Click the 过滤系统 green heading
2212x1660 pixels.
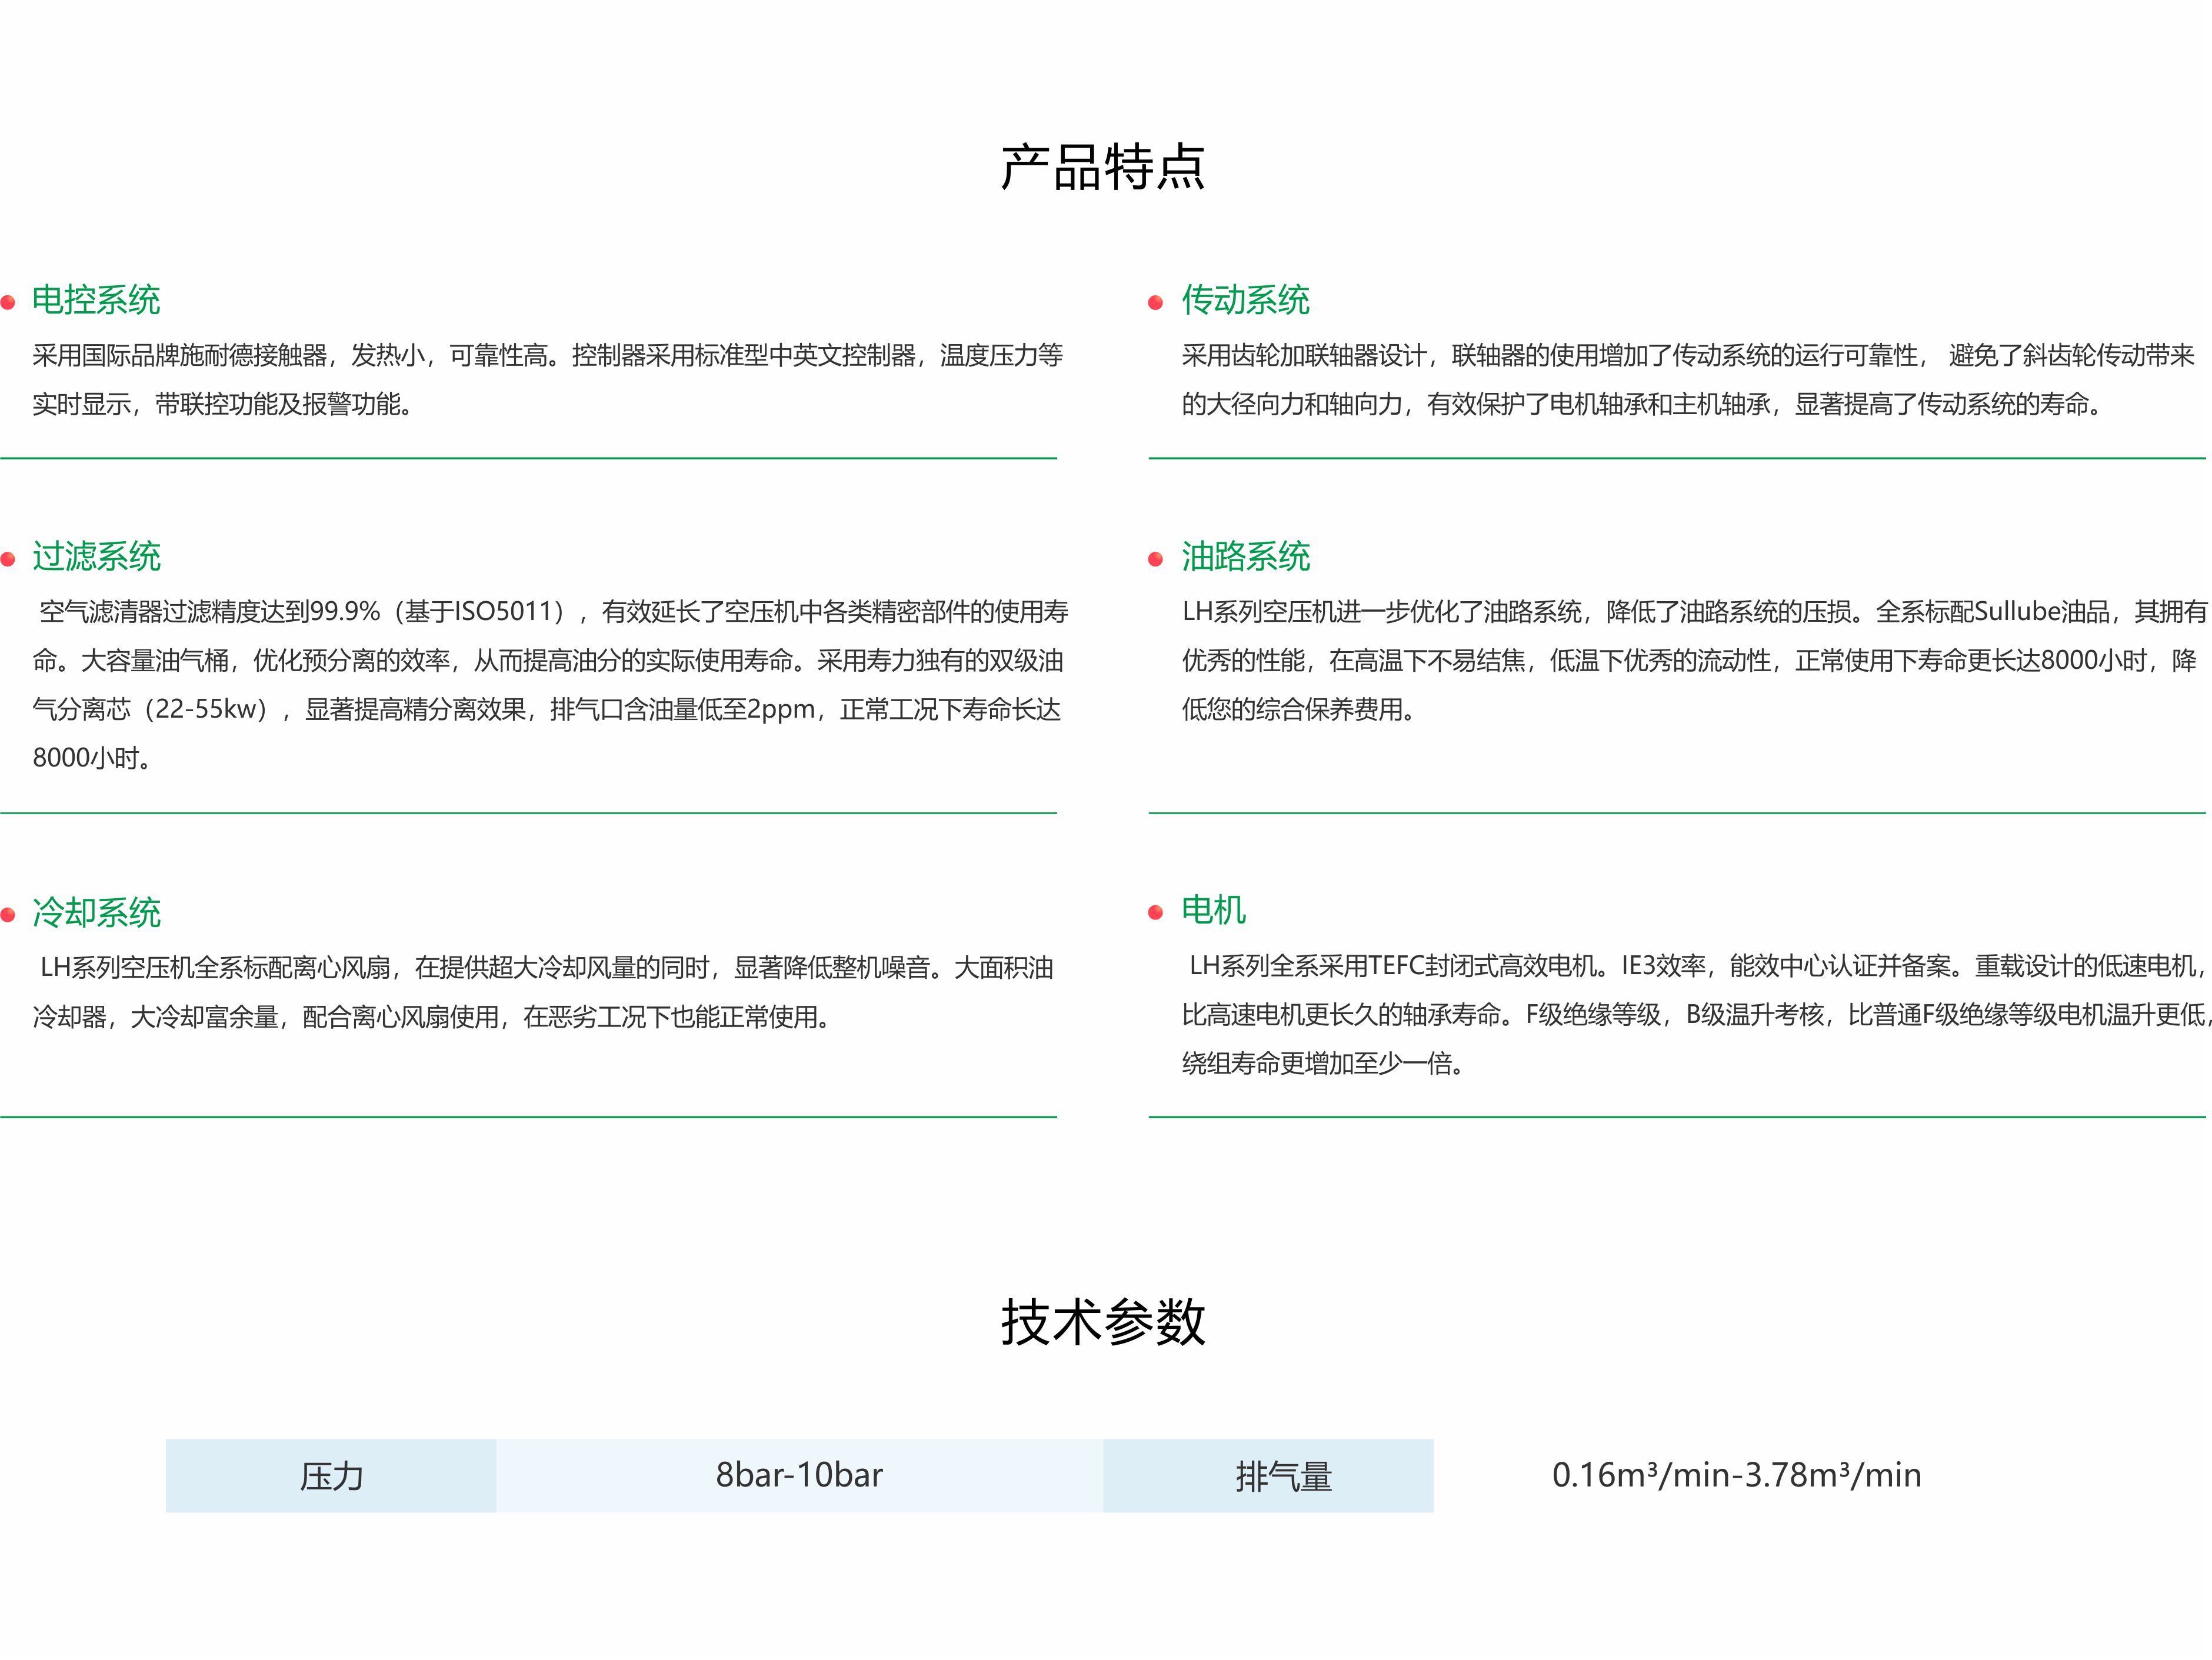coord(96,556)
